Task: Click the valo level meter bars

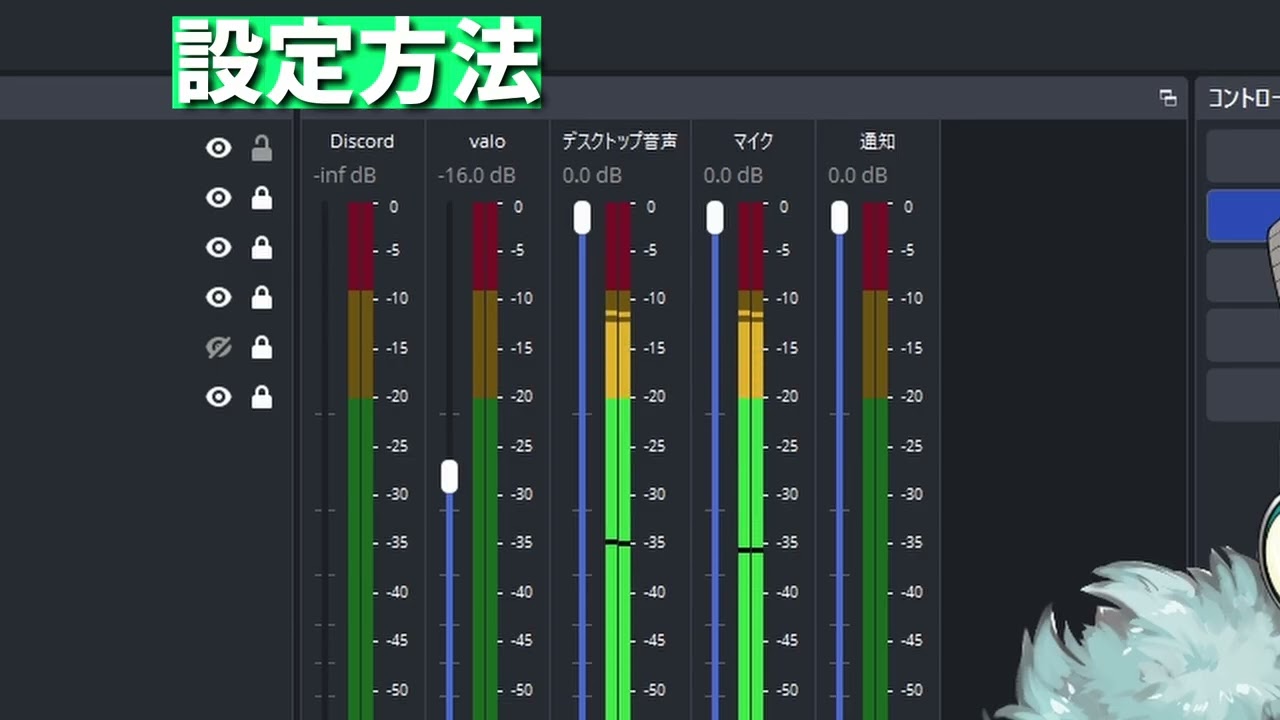Action: pos(485,460)
